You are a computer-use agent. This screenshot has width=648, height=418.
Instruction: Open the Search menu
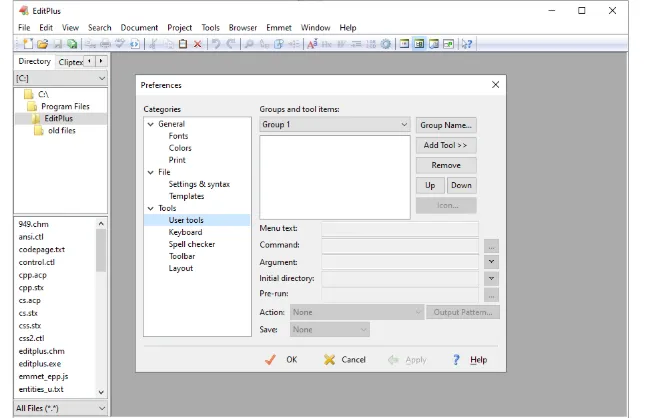(x=100, y=28)
